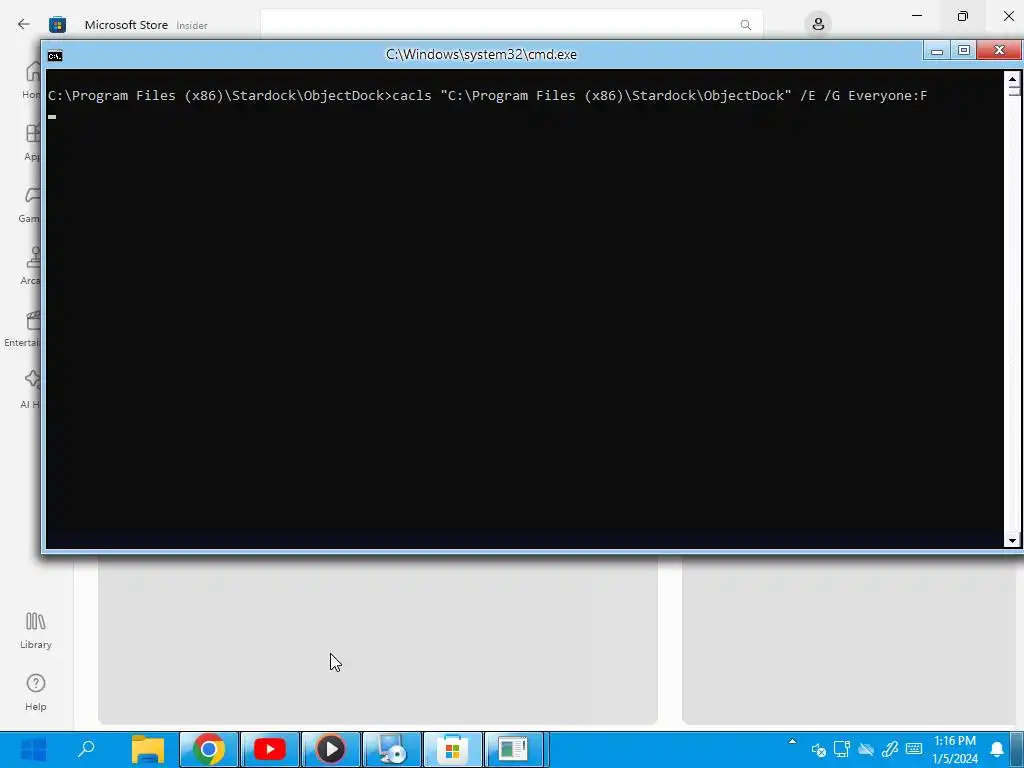Image resolution: width=1024 pixels, height=768 pixels.
Task: Click the cmd.exe title bar icon
Action: click(x=55, y=56)
